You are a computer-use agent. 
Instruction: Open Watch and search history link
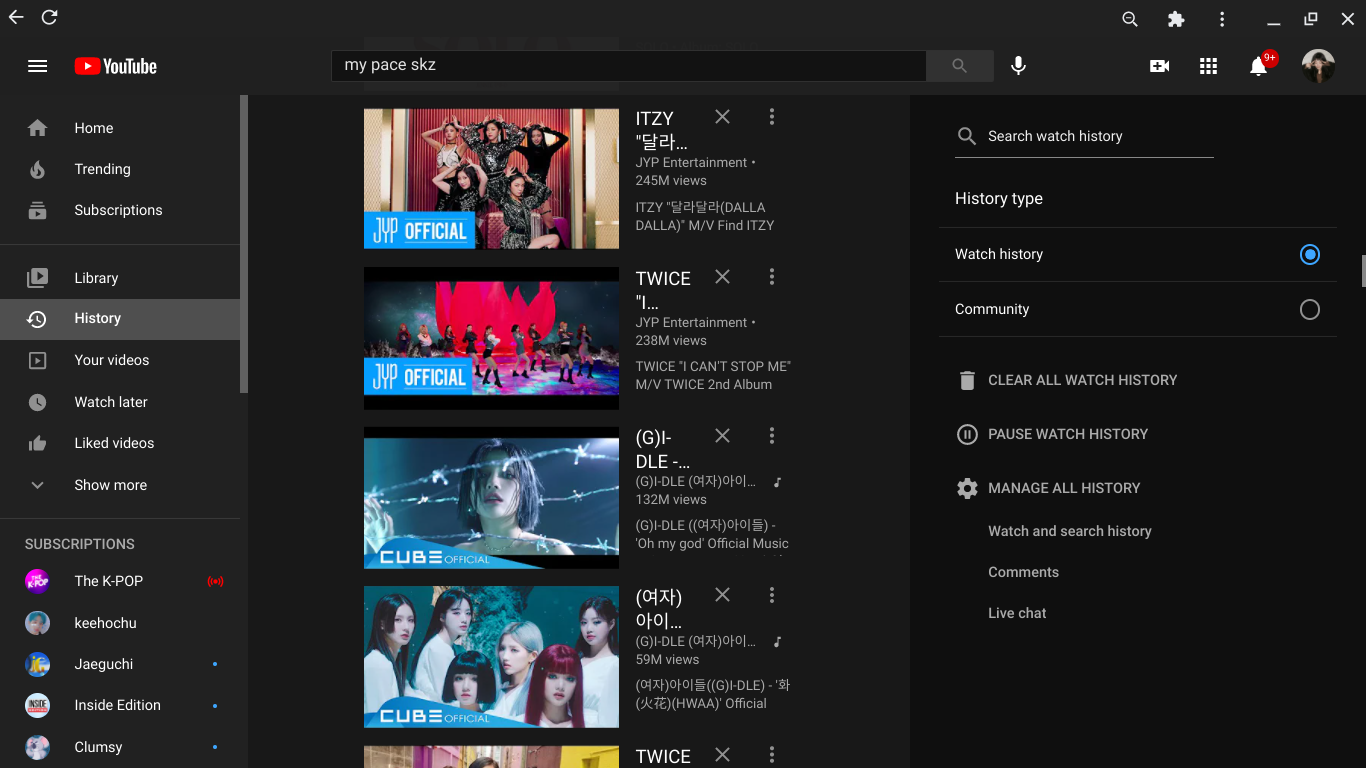click(x=1070, y=531)
